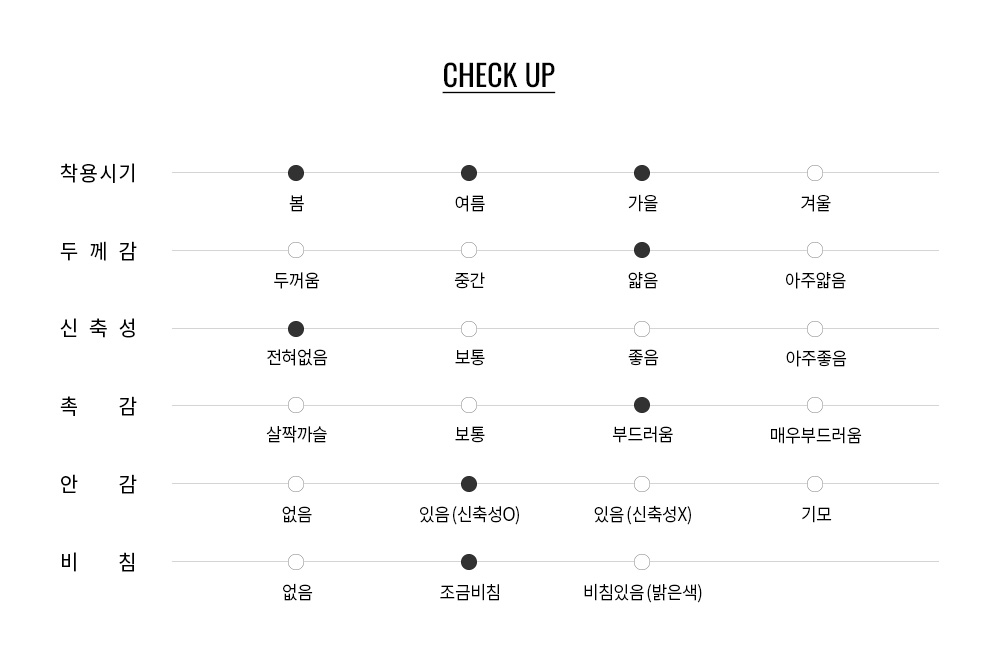Select the 아주얇음 thickness dot
The width and height of the screenshot is (1000, 661).
(814, 250)
